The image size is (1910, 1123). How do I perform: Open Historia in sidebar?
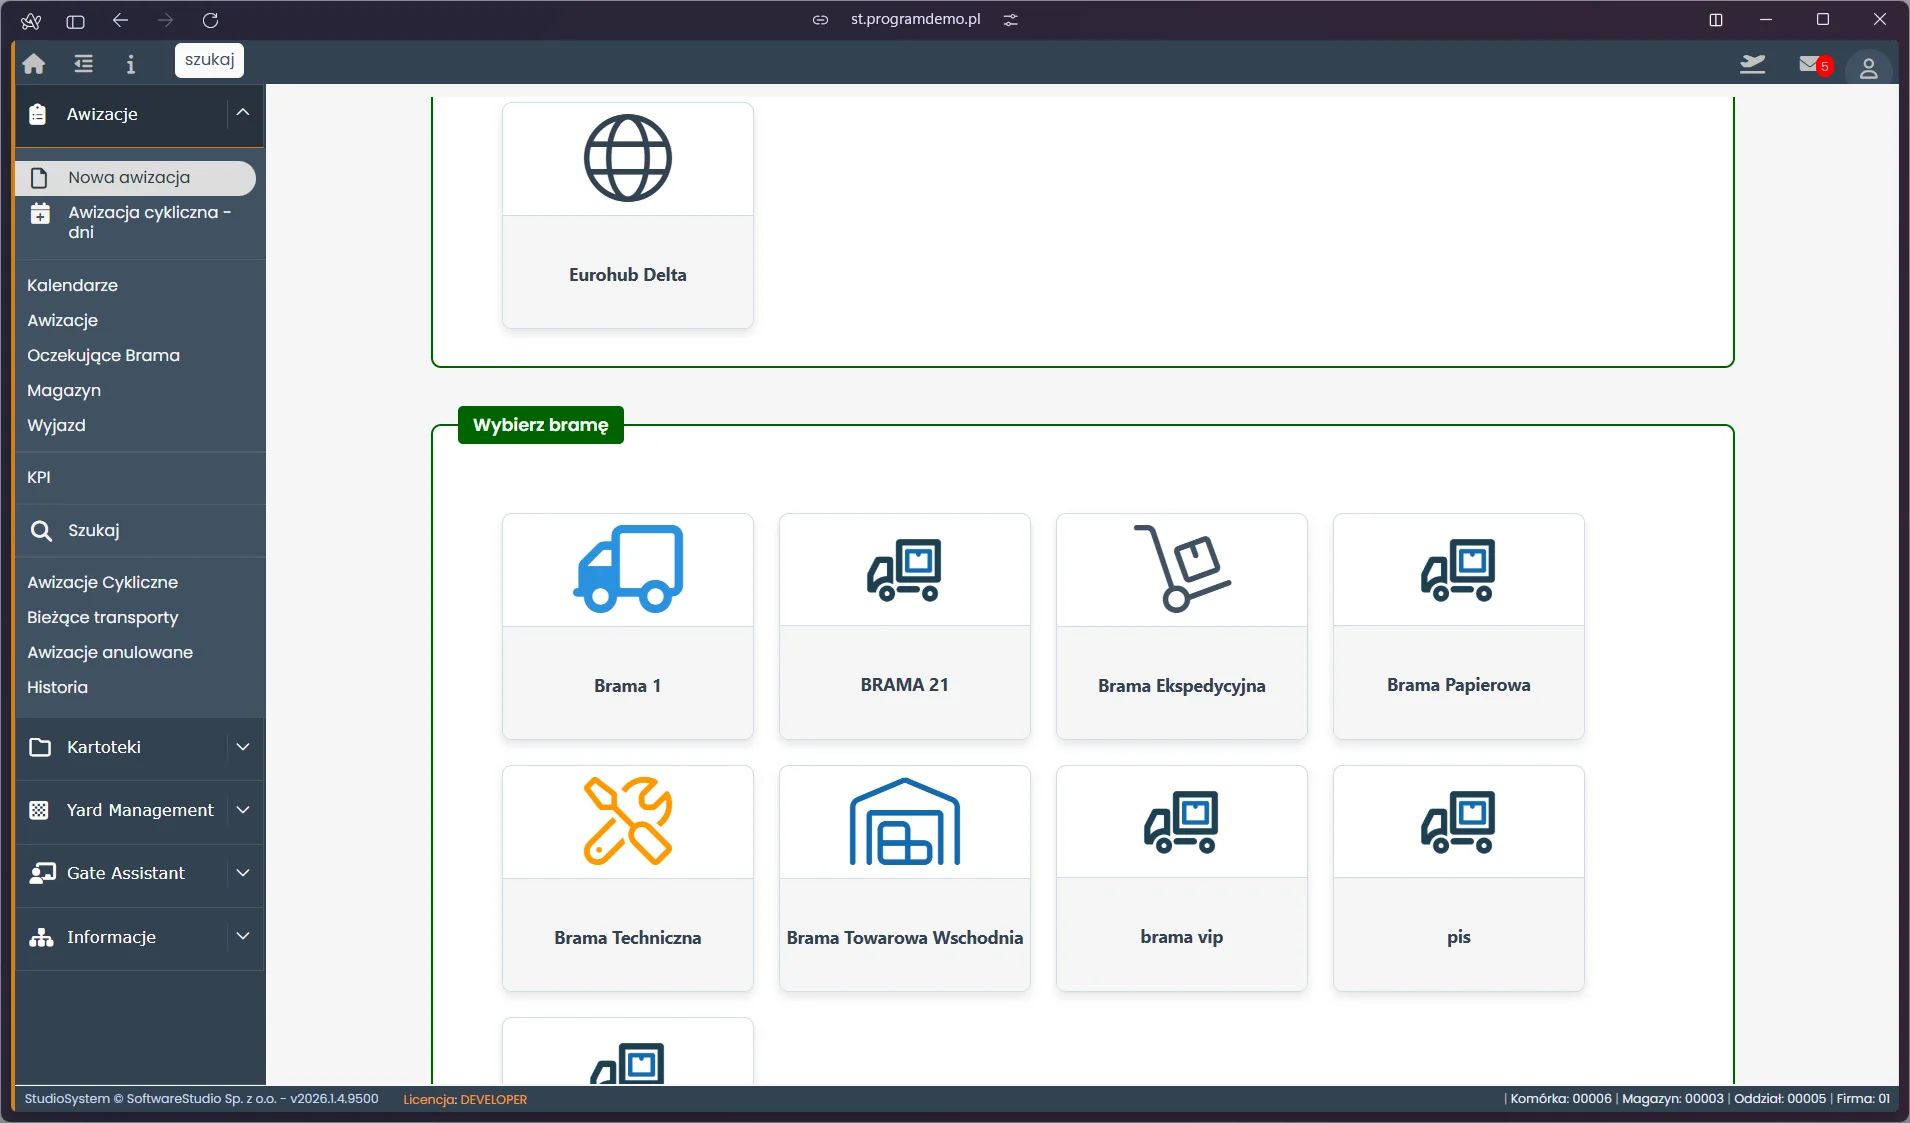coord(57,687)
